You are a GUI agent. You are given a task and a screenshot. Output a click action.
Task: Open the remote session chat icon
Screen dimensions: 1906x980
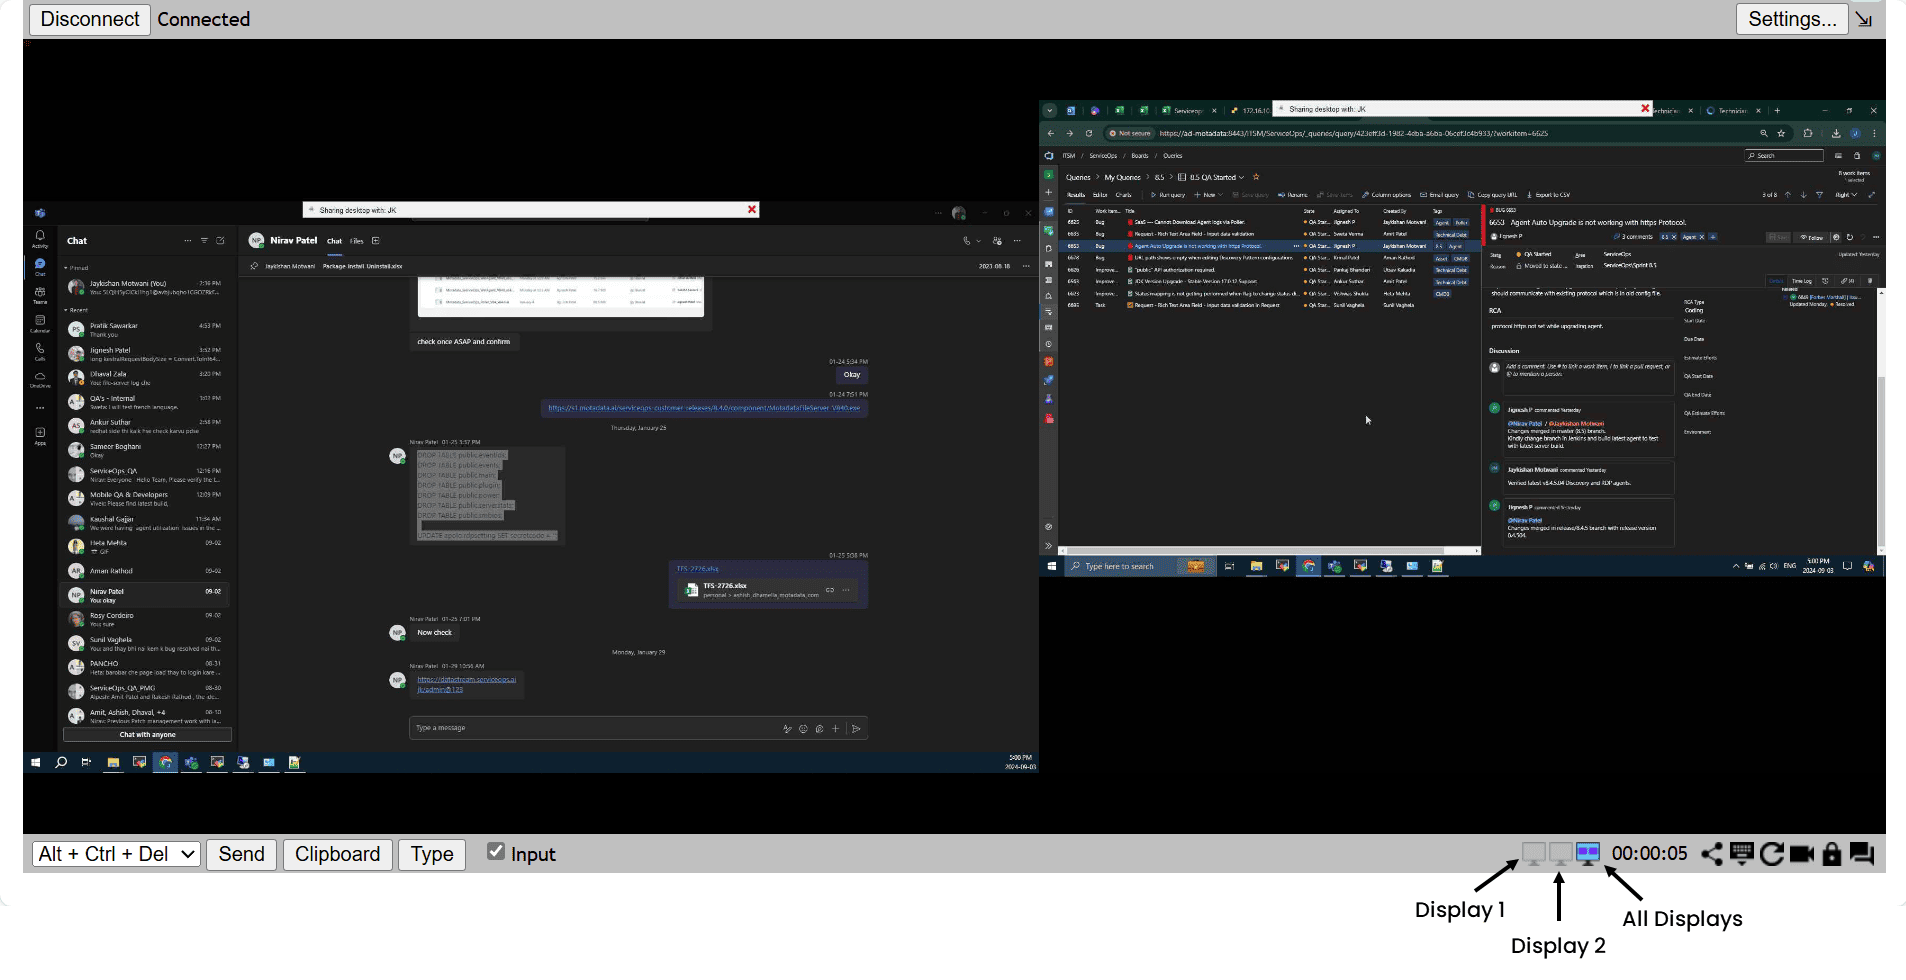pos(1861,854)
